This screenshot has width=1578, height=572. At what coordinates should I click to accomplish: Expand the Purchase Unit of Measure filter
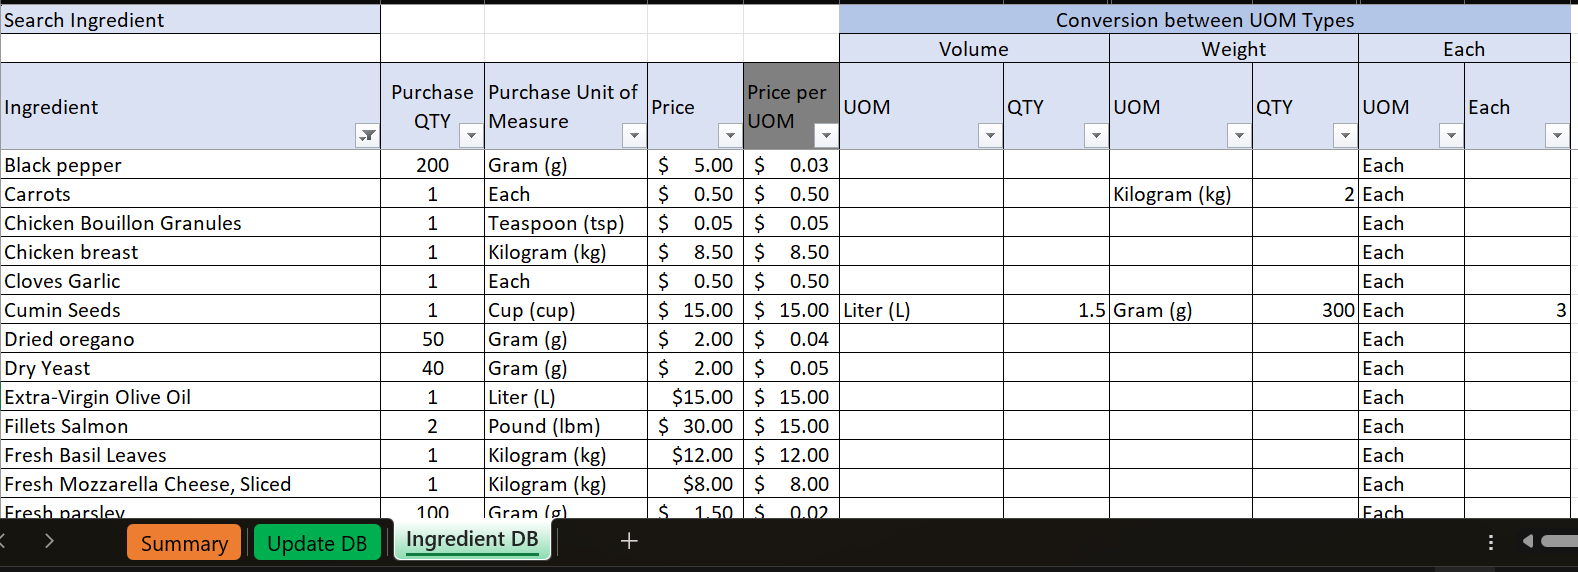pos(633,135)
